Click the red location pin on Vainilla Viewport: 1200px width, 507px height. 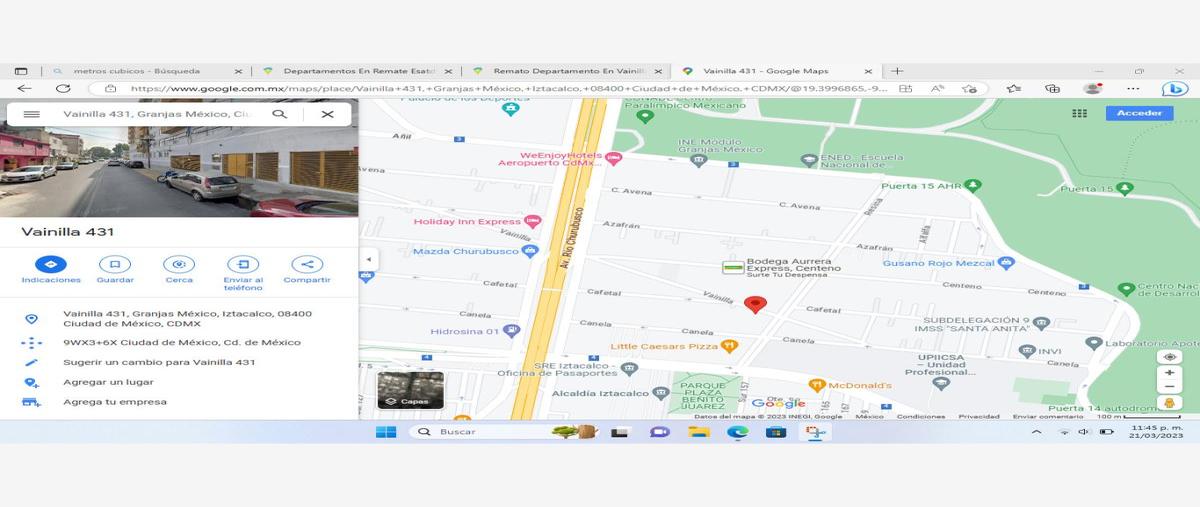click(755, 305)
